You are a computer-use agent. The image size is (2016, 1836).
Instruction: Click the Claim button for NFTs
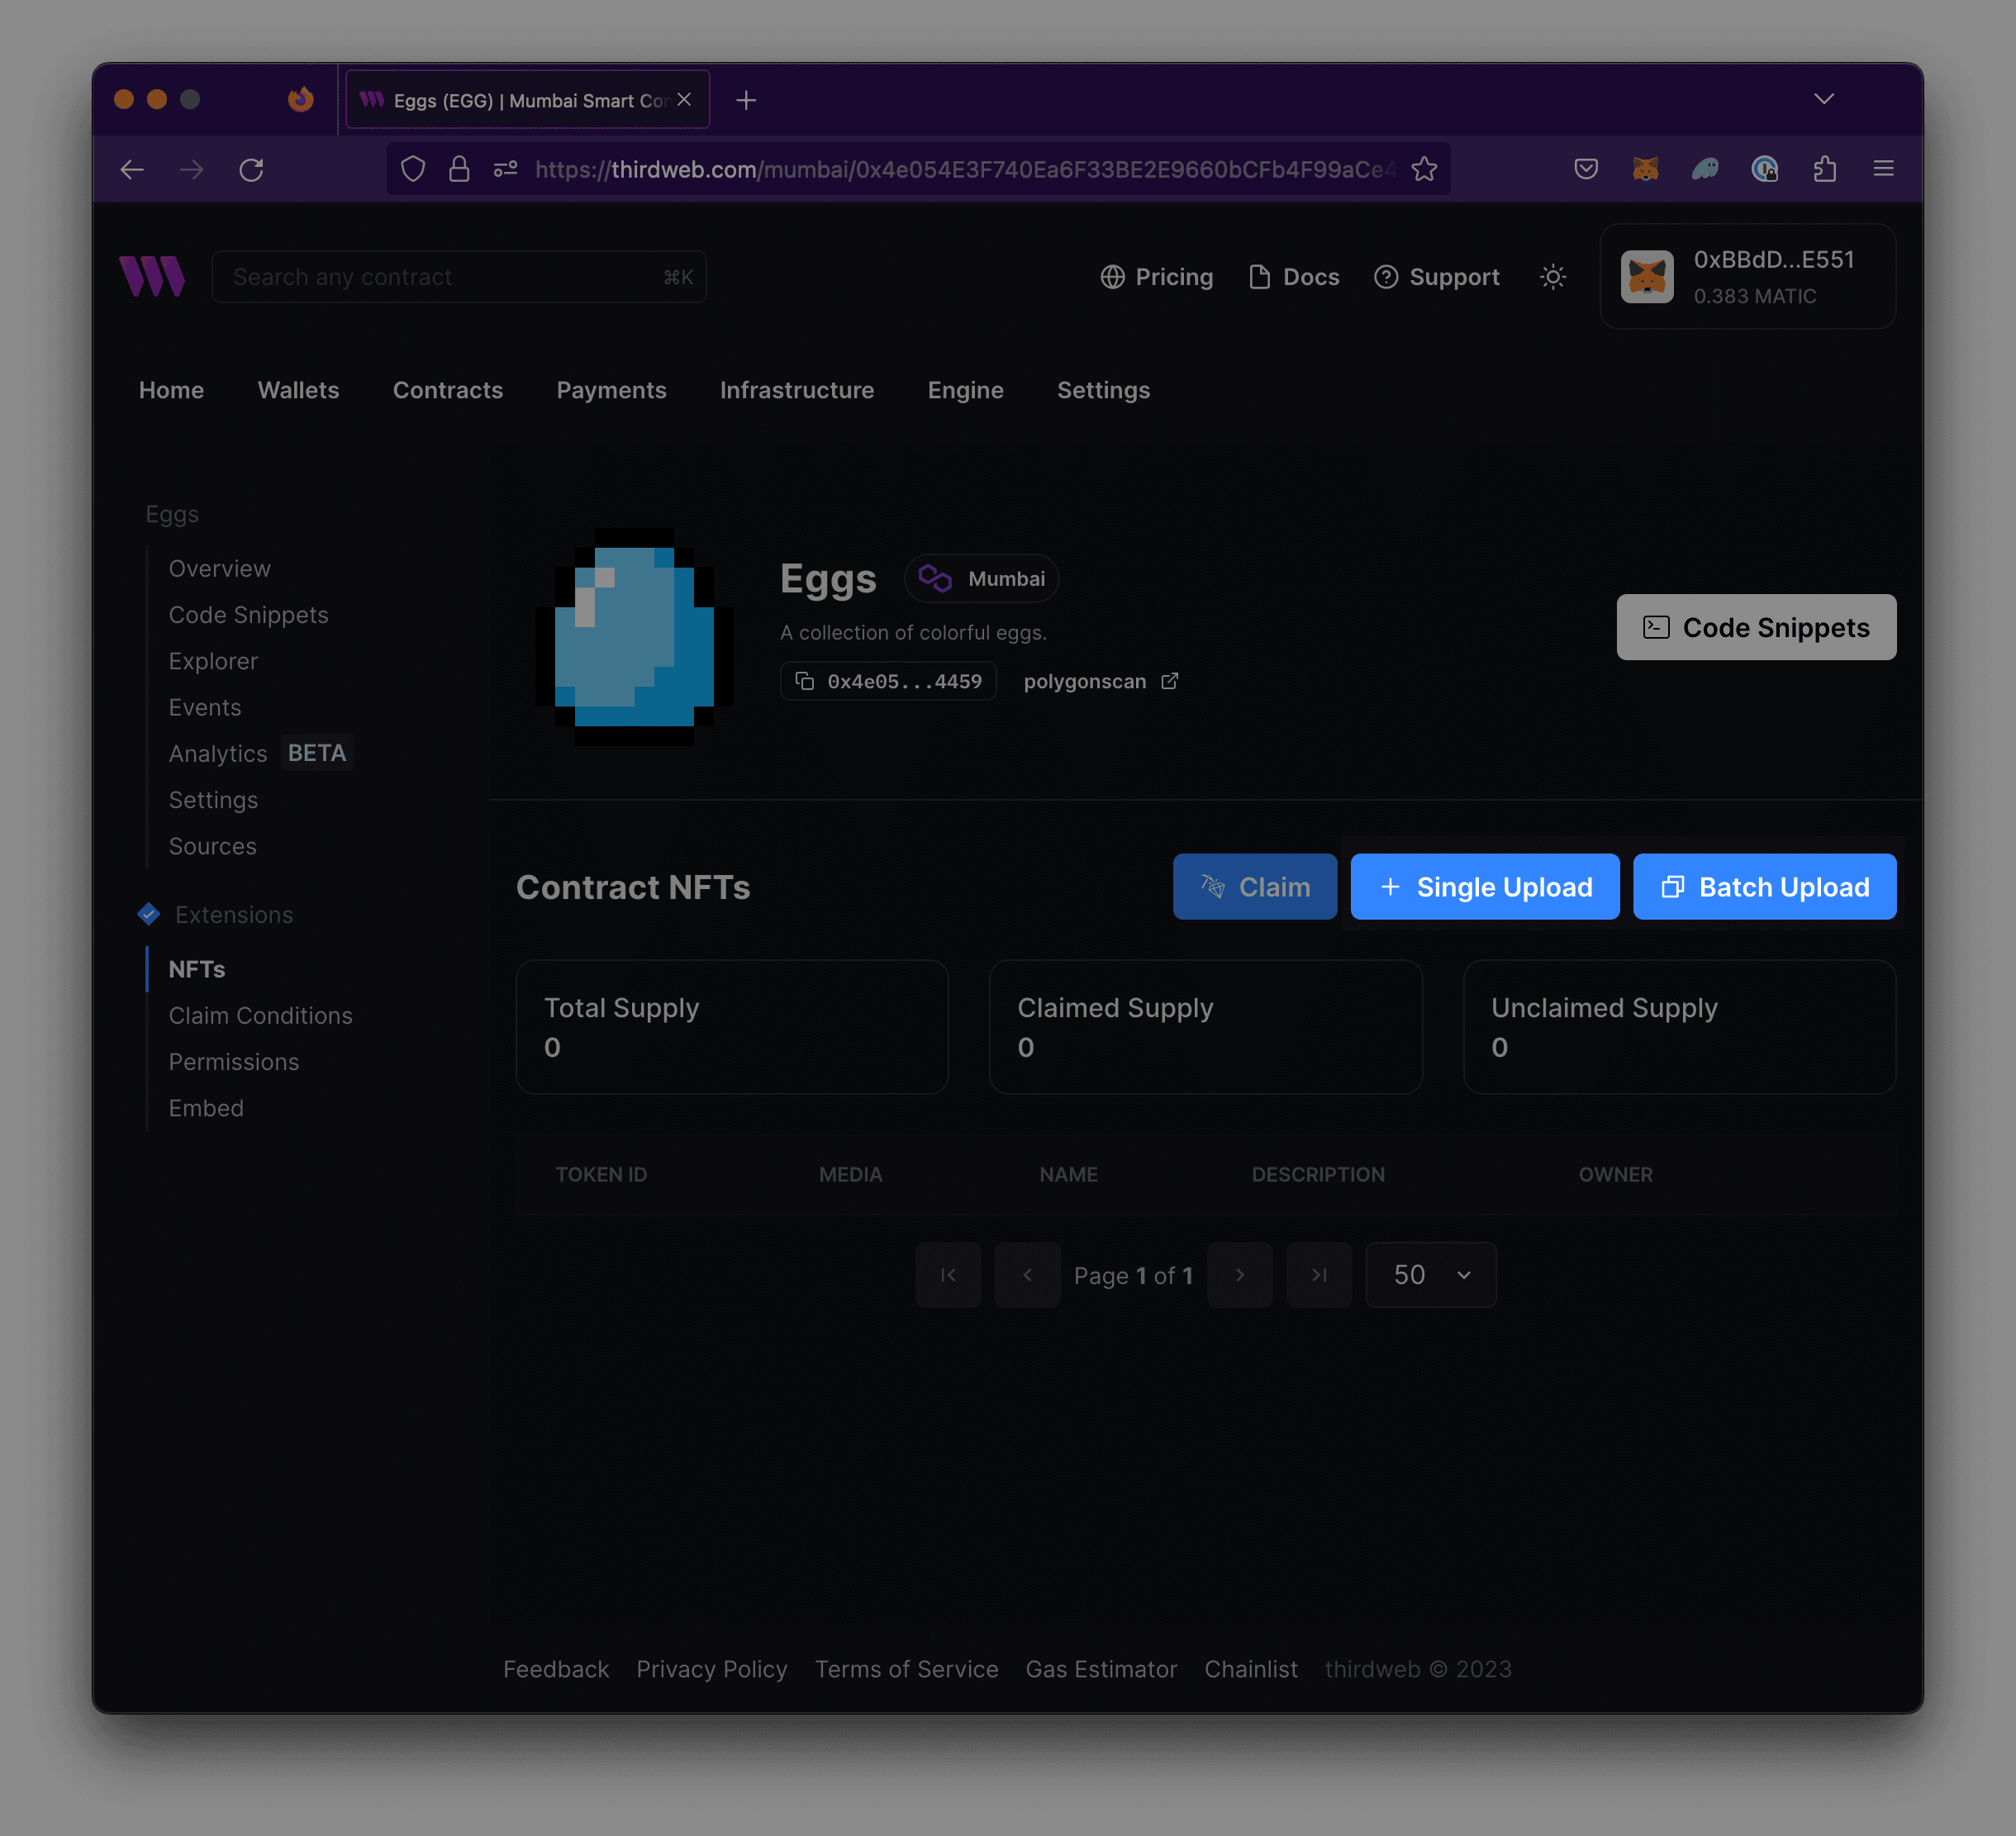[x=1256, y=886]
